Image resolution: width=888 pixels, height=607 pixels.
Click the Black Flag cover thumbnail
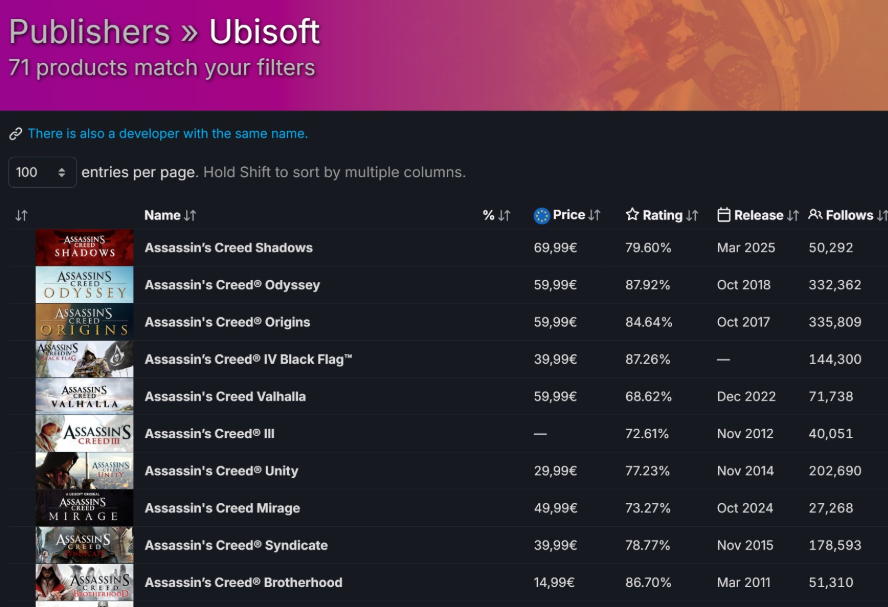click(84, 360)
